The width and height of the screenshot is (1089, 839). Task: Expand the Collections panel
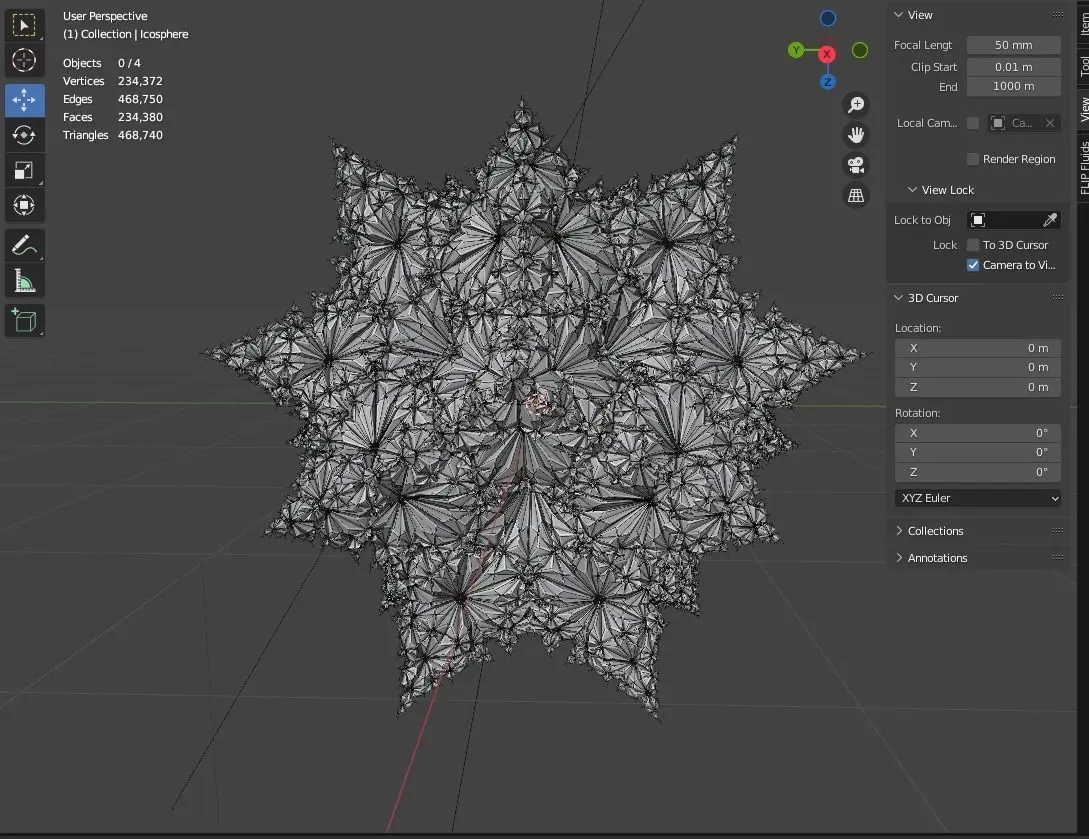pyautogui.click(x=899, y=531)
